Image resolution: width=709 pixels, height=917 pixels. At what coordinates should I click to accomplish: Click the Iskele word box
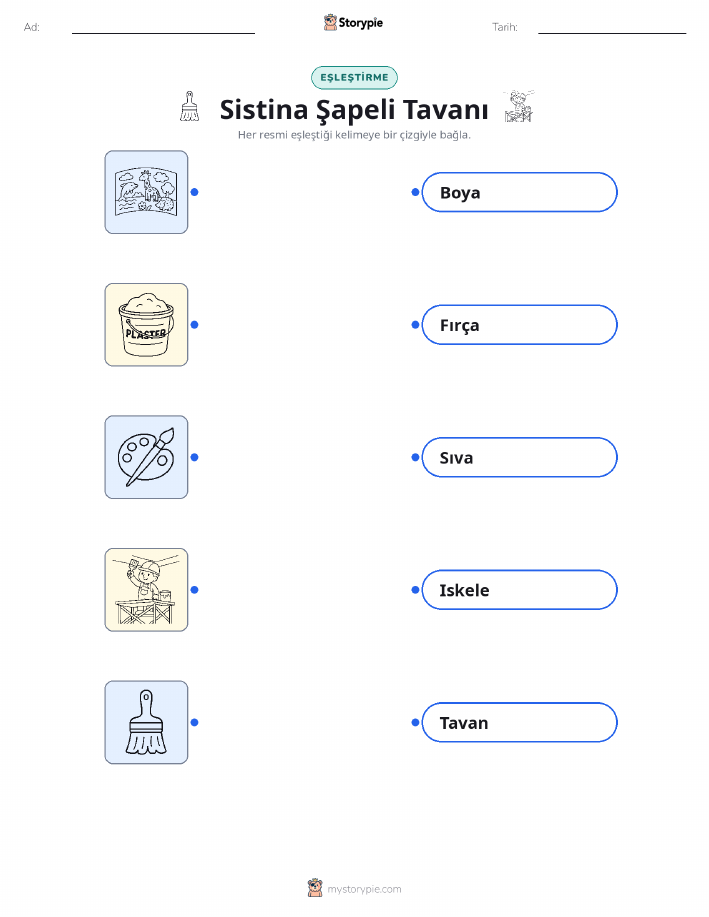click(x=519, y=590)
